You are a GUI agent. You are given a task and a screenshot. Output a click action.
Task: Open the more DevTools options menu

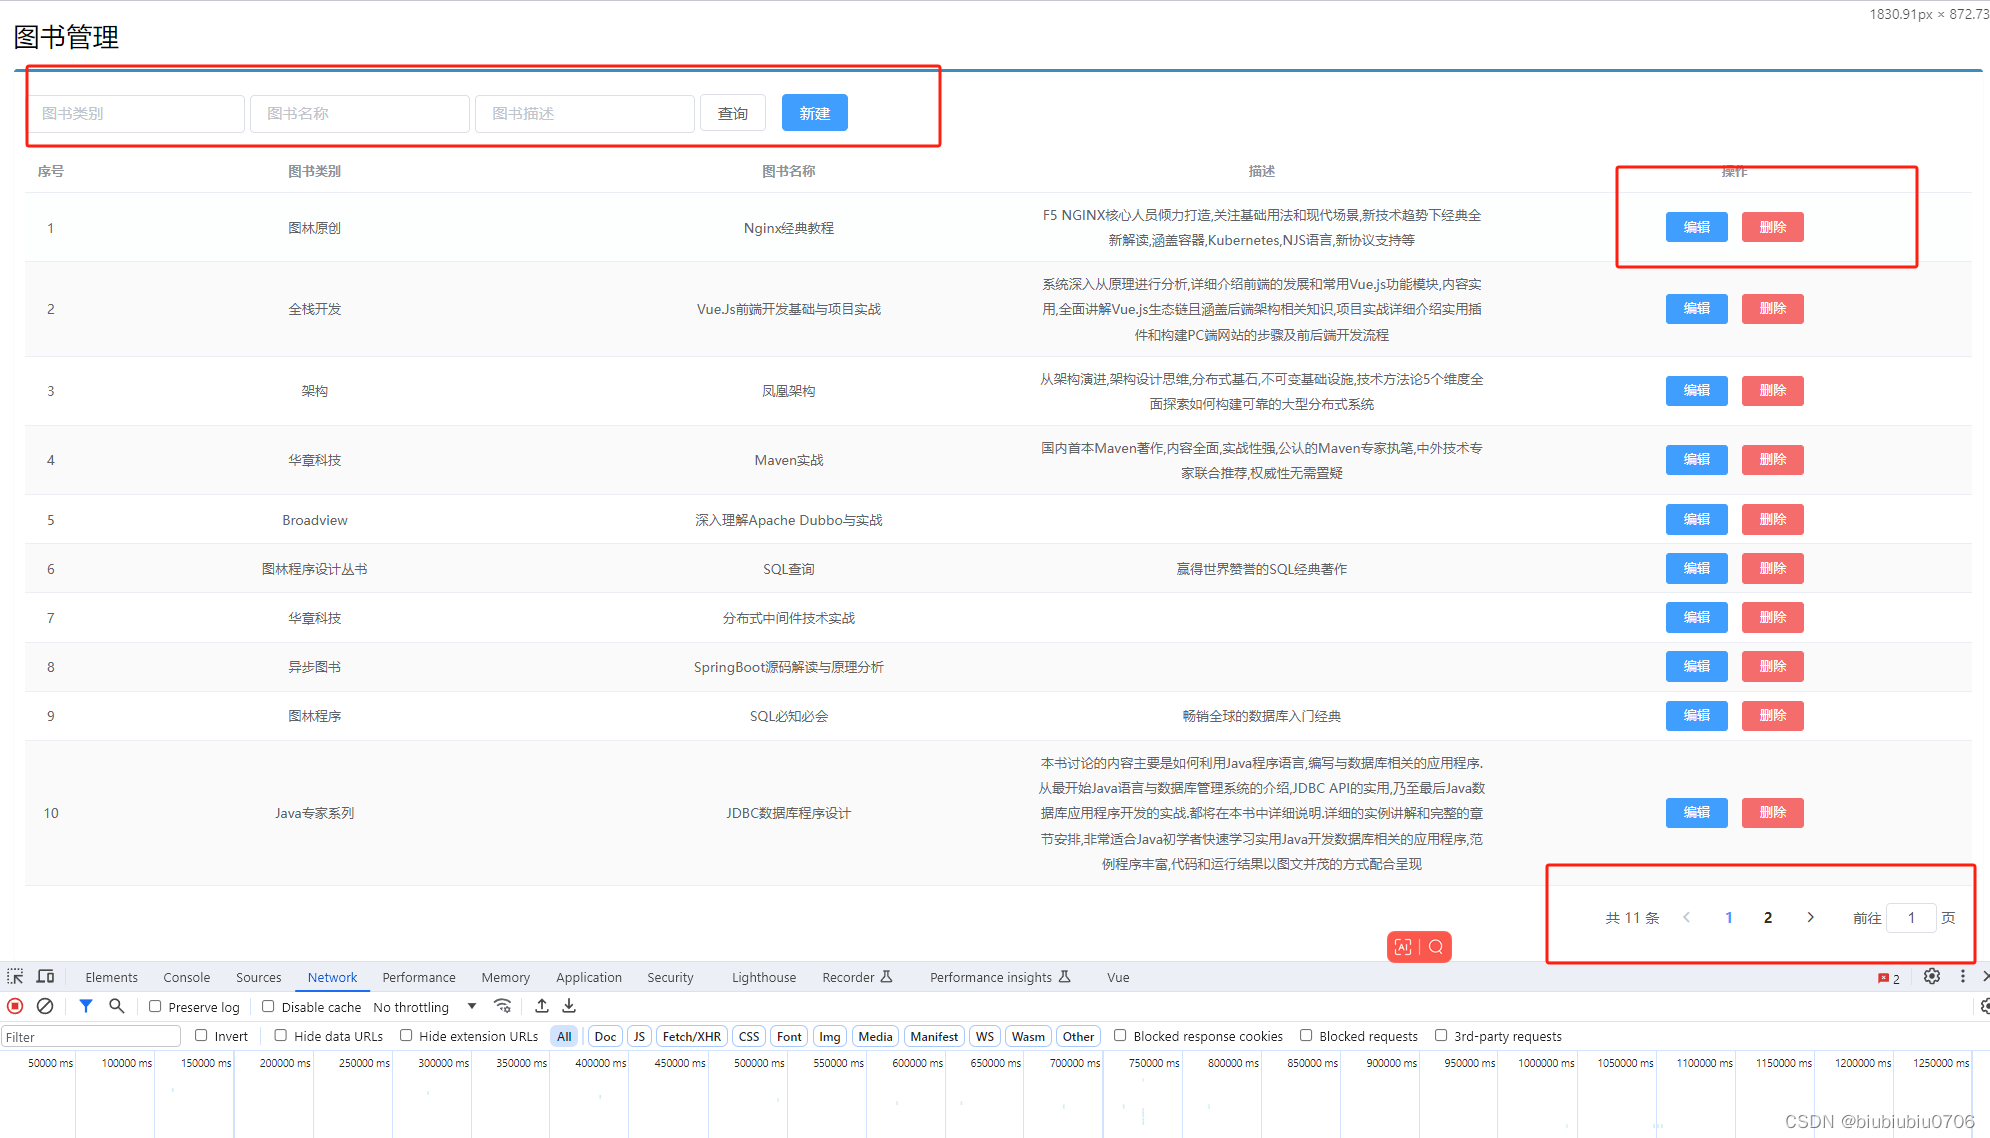pyautogui.click(x=1962, y=977)
